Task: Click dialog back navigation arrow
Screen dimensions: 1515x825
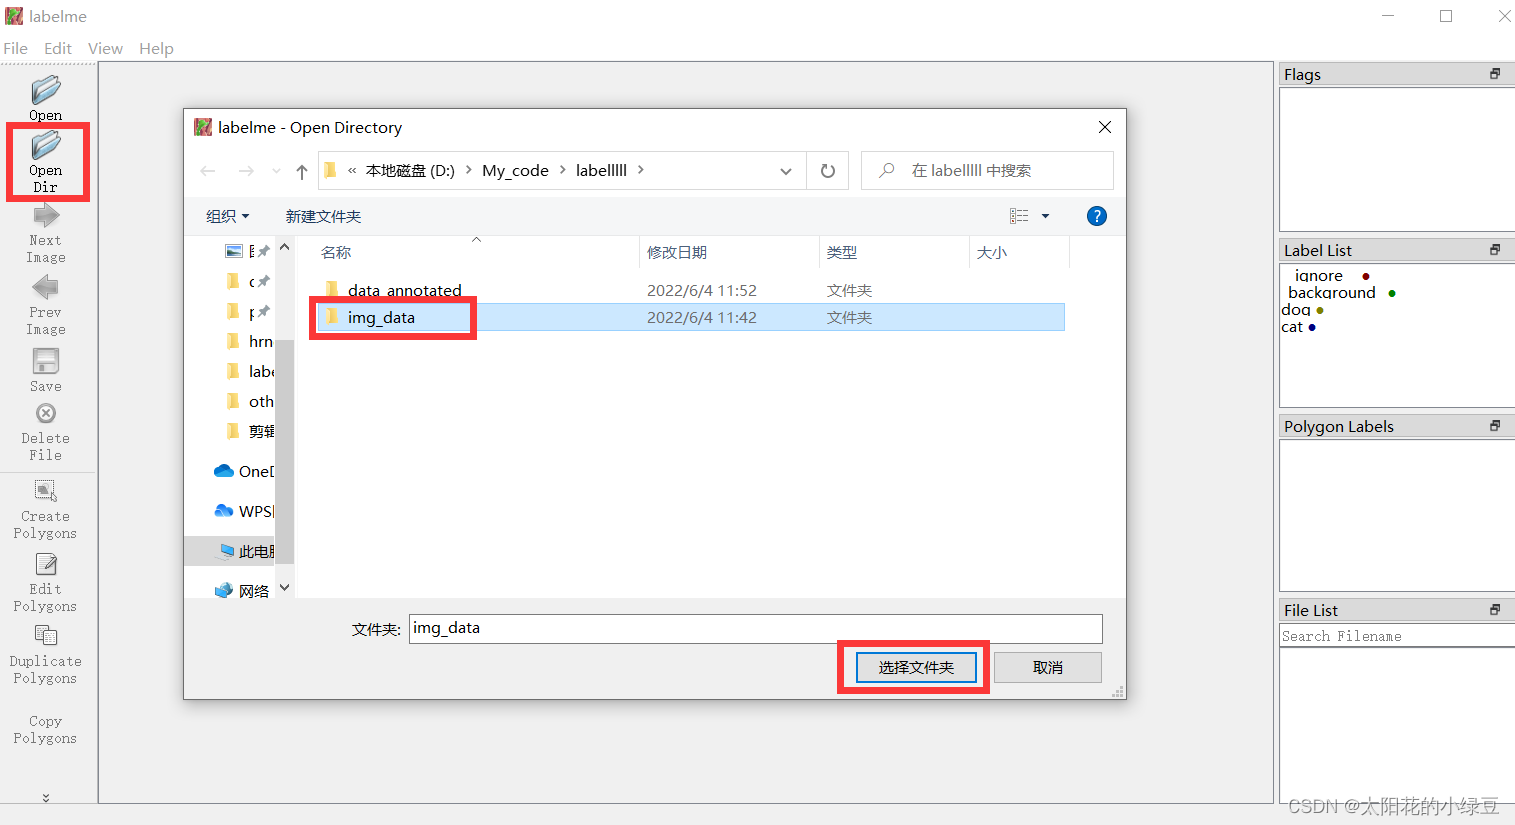Action: coord(208,171)
